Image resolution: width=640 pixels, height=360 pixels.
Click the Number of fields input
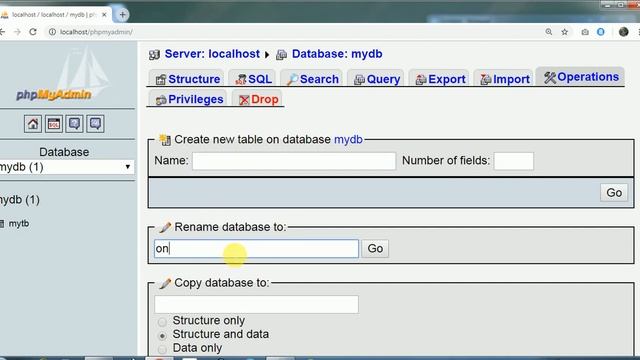[513, 161]
